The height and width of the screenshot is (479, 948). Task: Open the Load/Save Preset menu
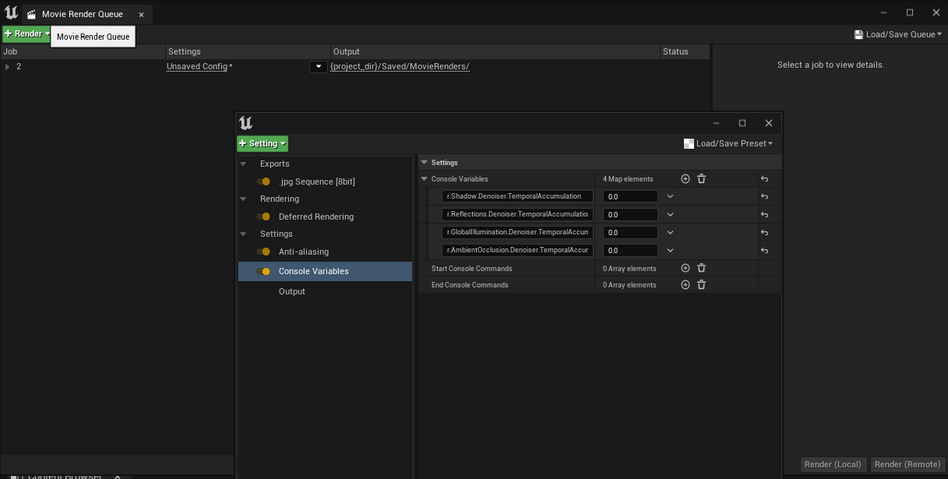coord(728,144)
